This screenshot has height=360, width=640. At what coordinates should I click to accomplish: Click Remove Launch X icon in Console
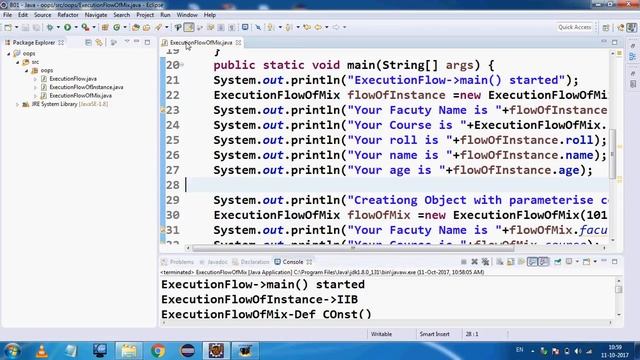click(474, 262)
